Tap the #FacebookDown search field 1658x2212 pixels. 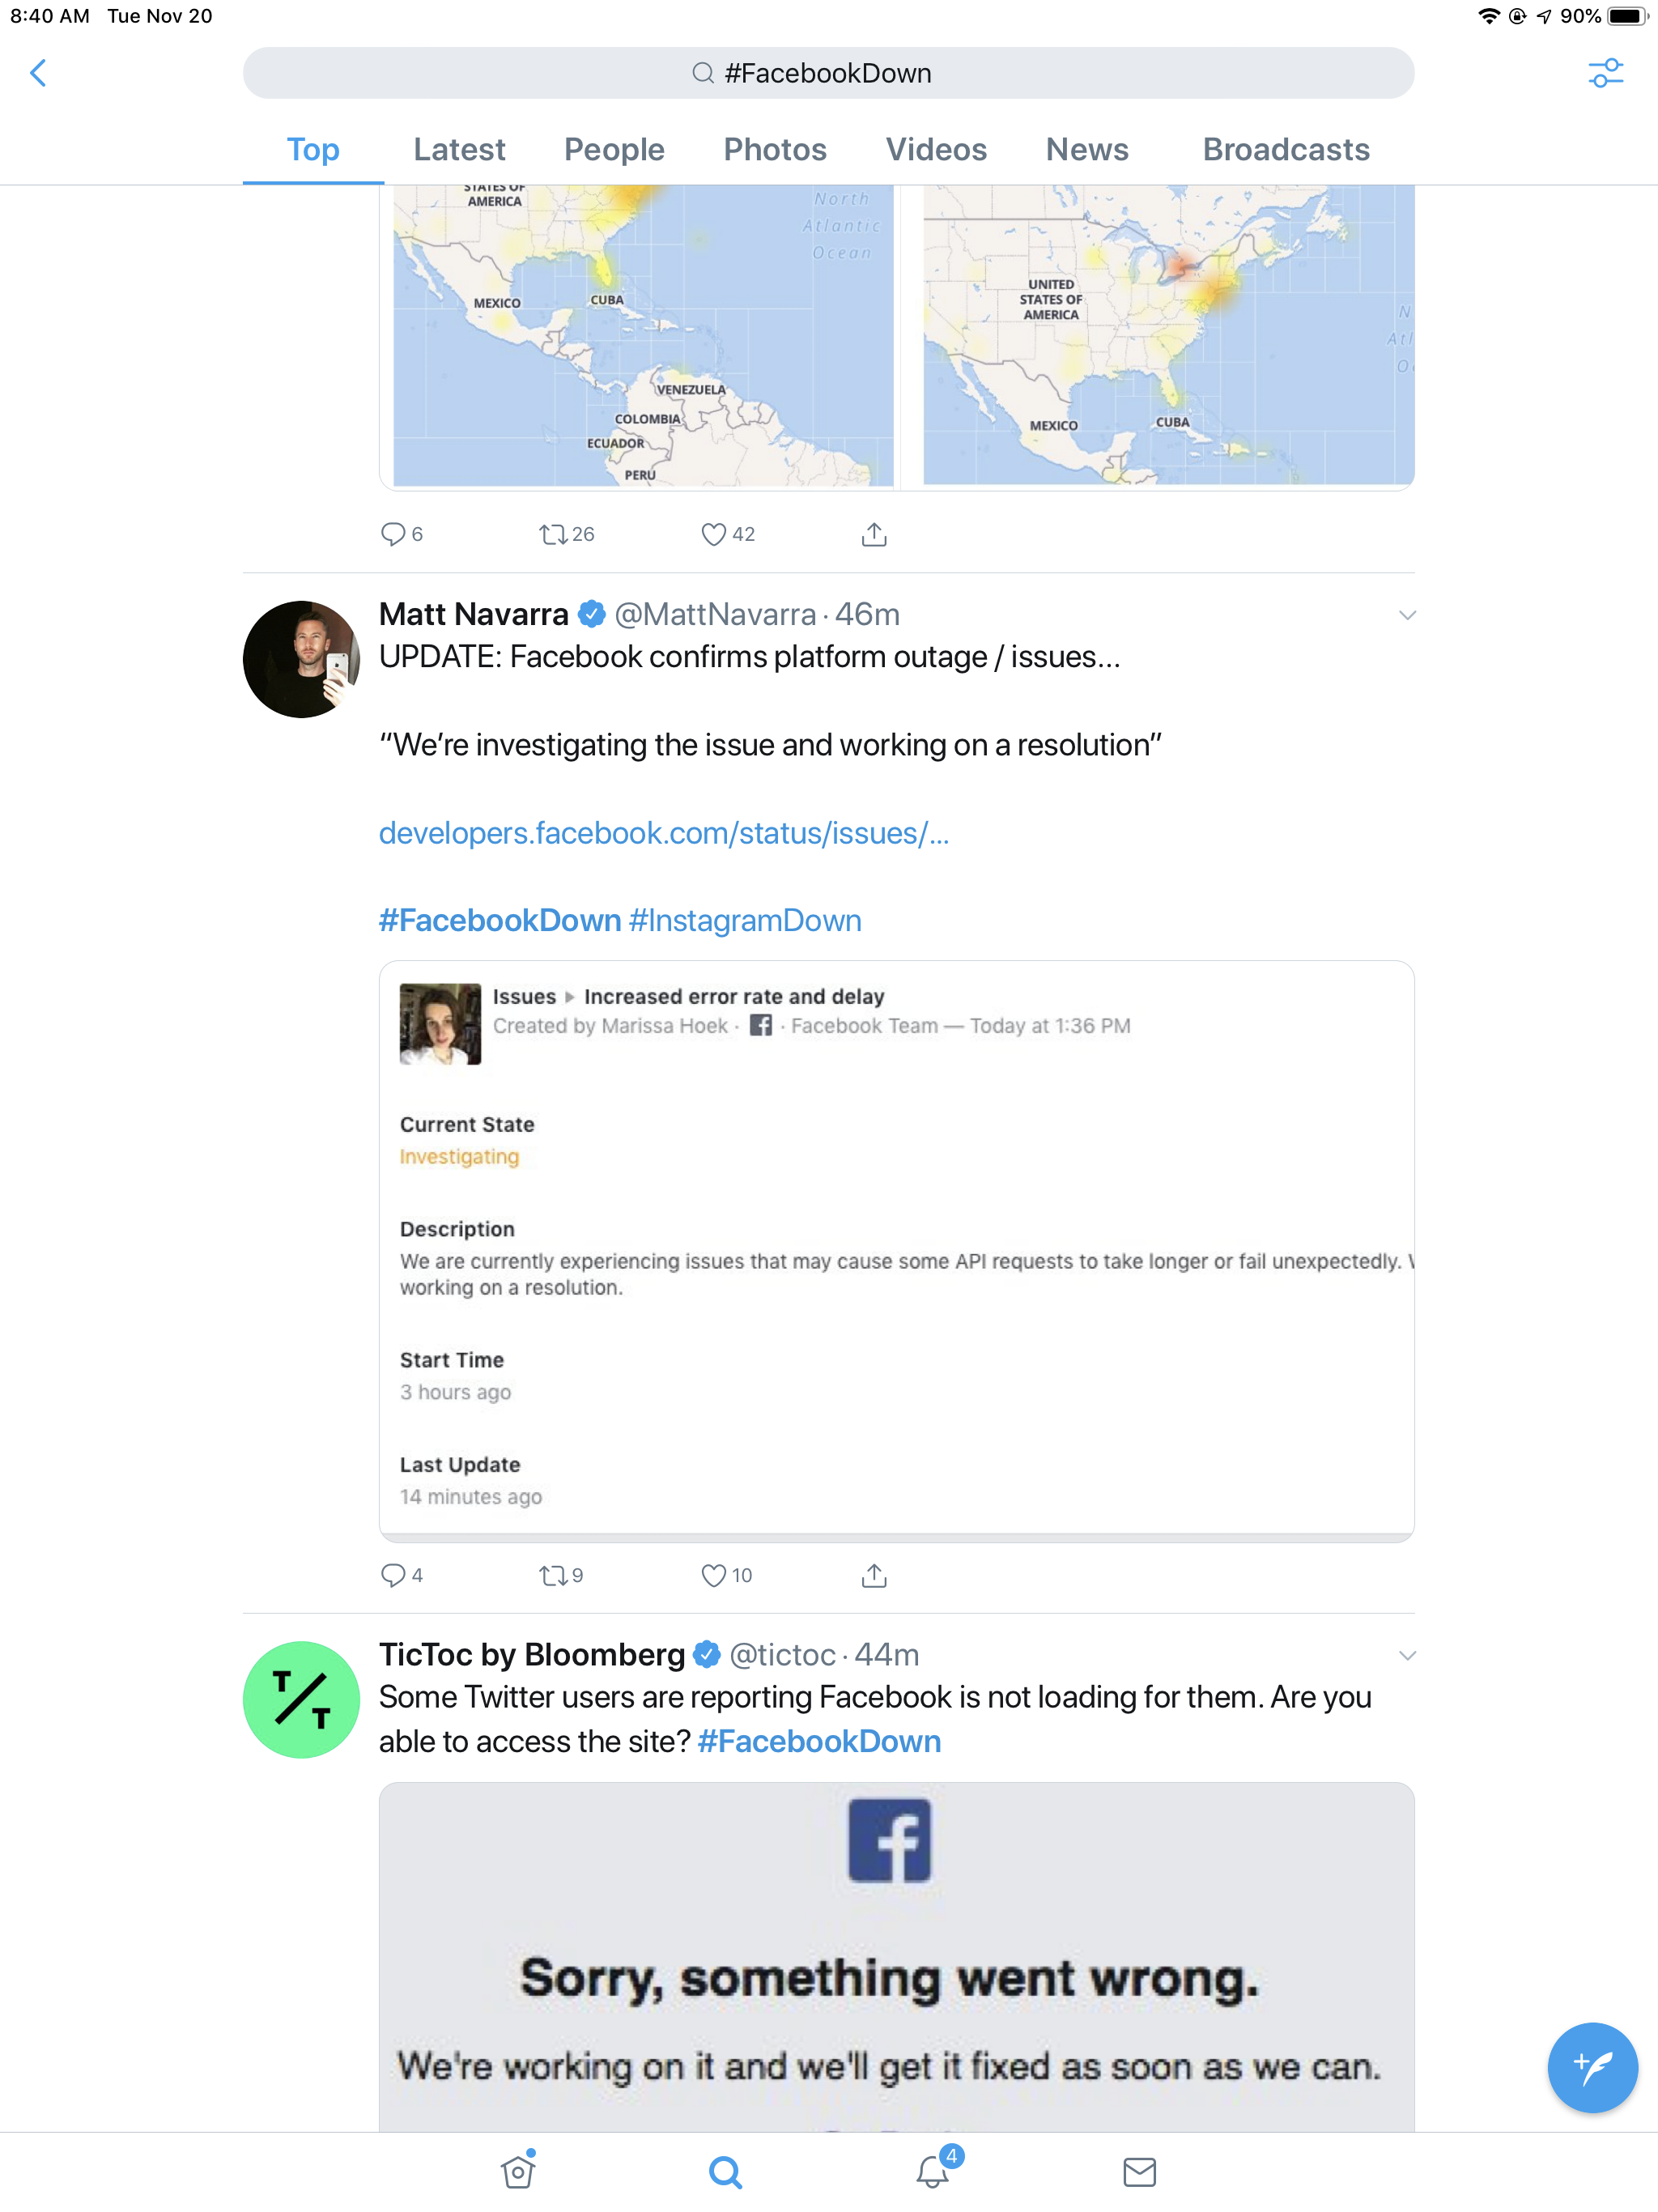pyautogui.click(x=828, y=73)
